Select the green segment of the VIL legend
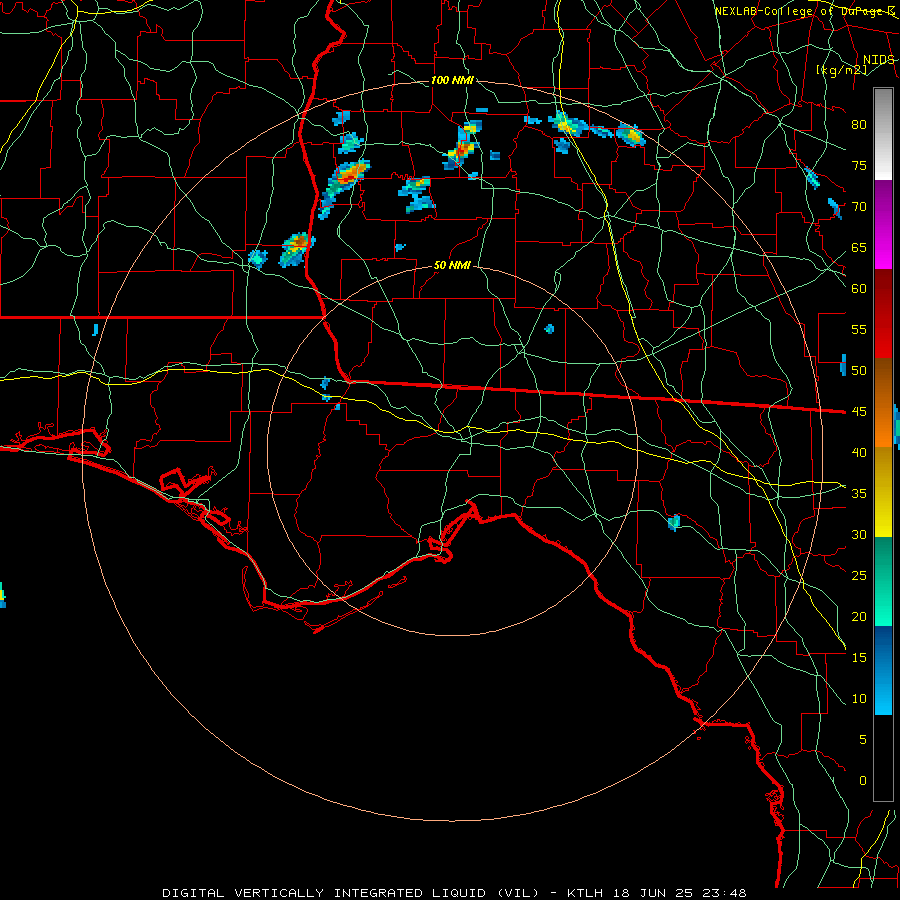 (x=883, y=581)
